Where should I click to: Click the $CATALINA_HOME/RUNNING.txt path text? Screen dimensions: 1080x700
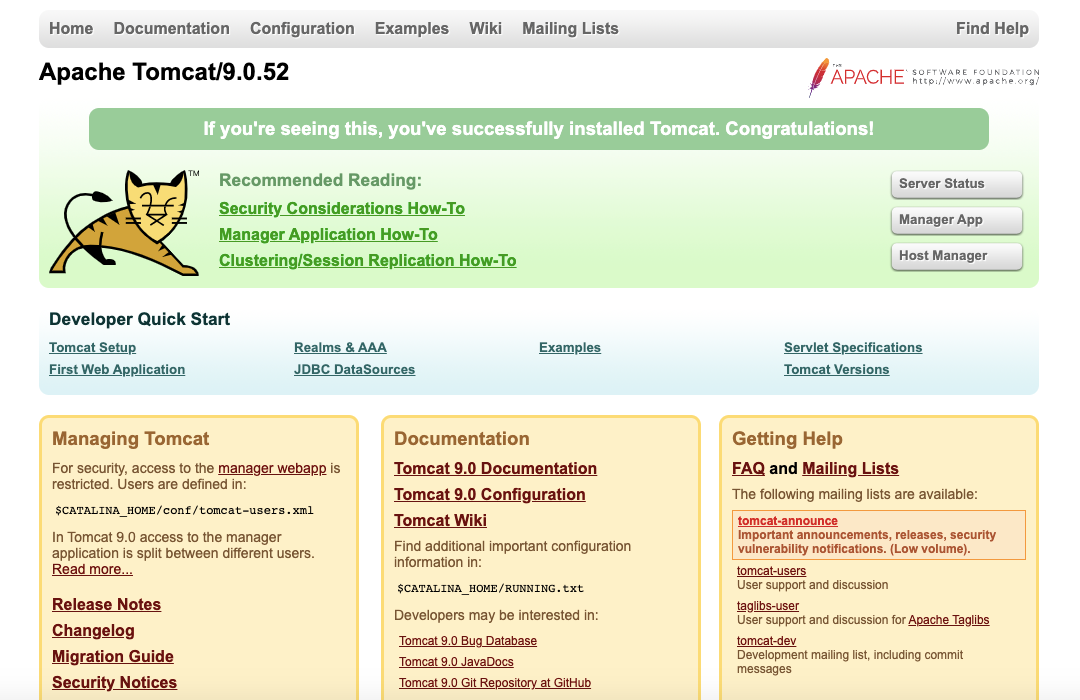[490, 588]
